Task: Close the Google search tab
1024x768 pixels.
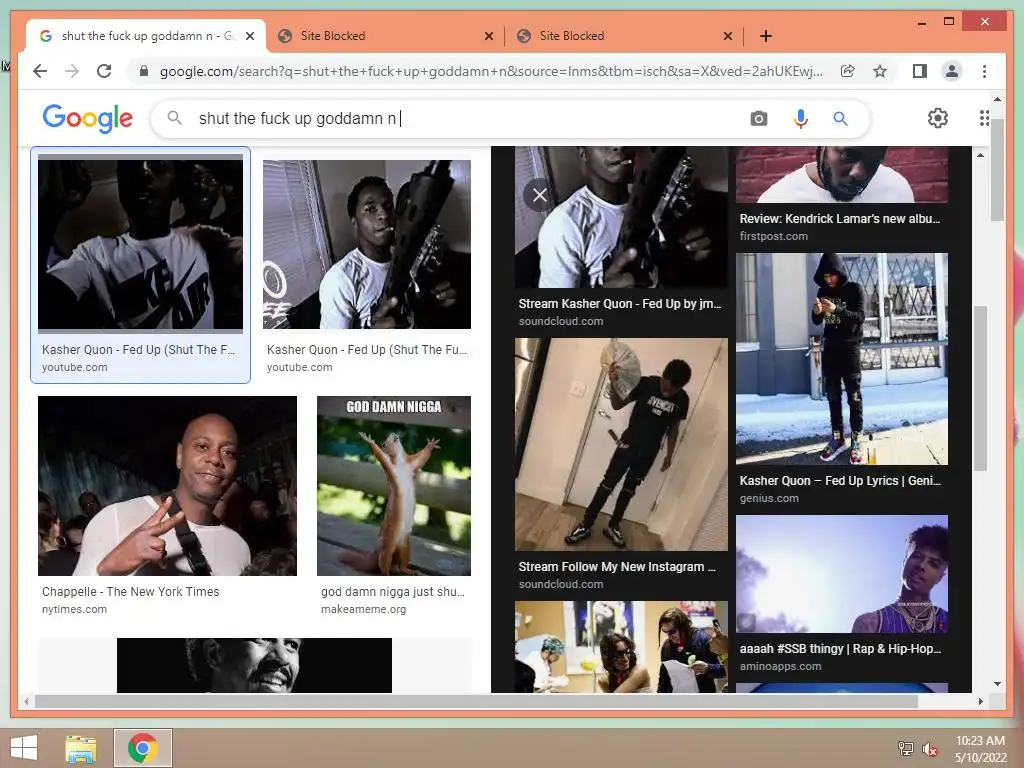Action: tap(249, 36)
